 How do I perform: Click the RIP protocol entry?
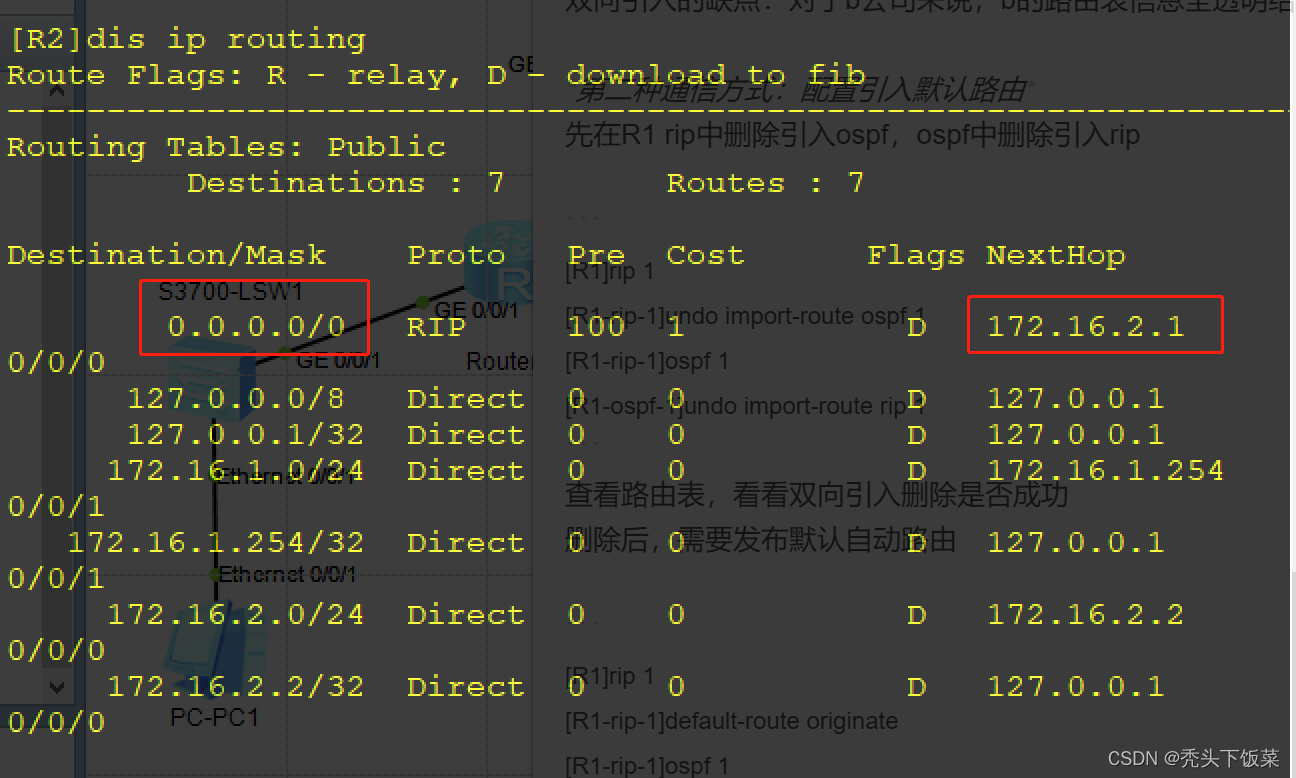436,326
